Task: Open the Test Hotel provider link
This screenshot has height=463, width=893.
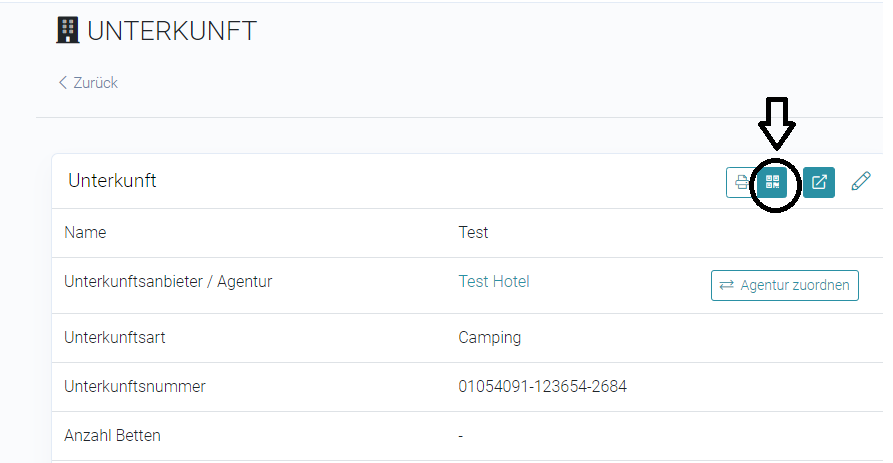Action: point(494,281)
